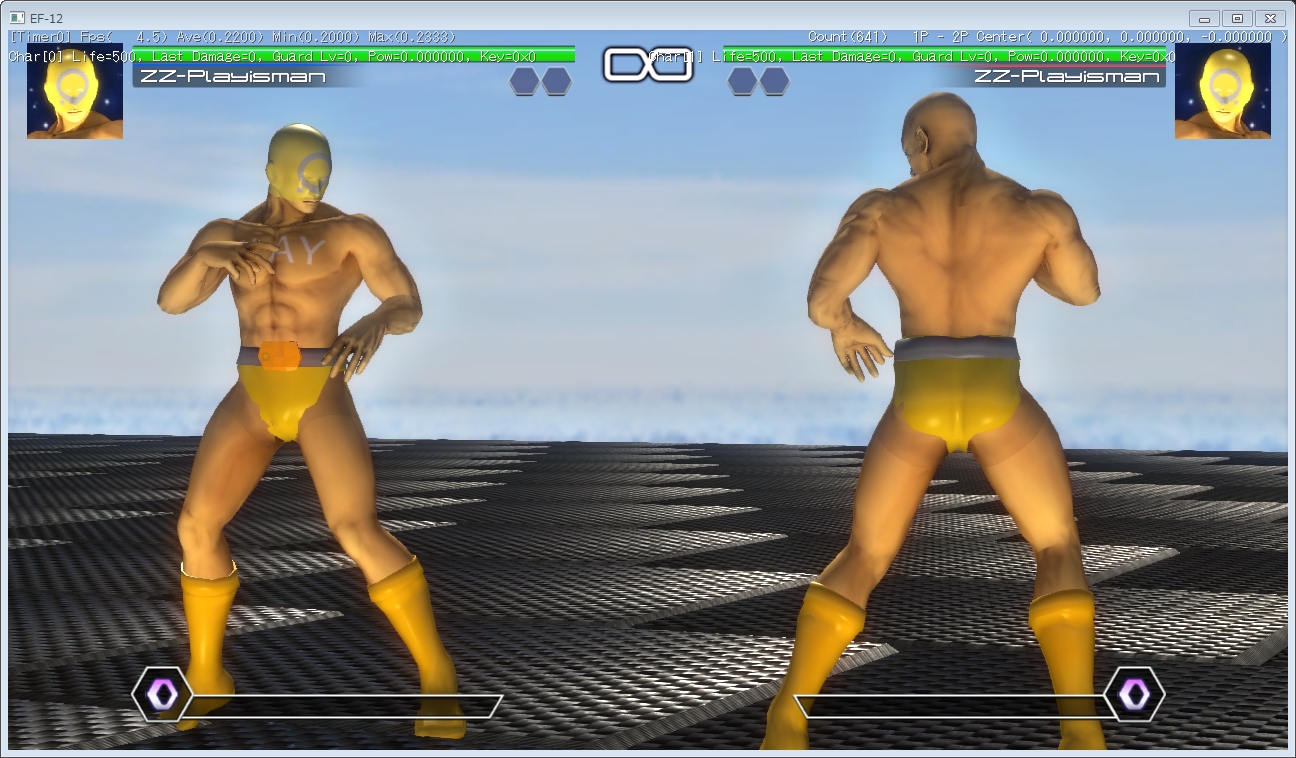Click player 1's purple power gauge emblem
The image size is (1296, 758).
[163, 694]
